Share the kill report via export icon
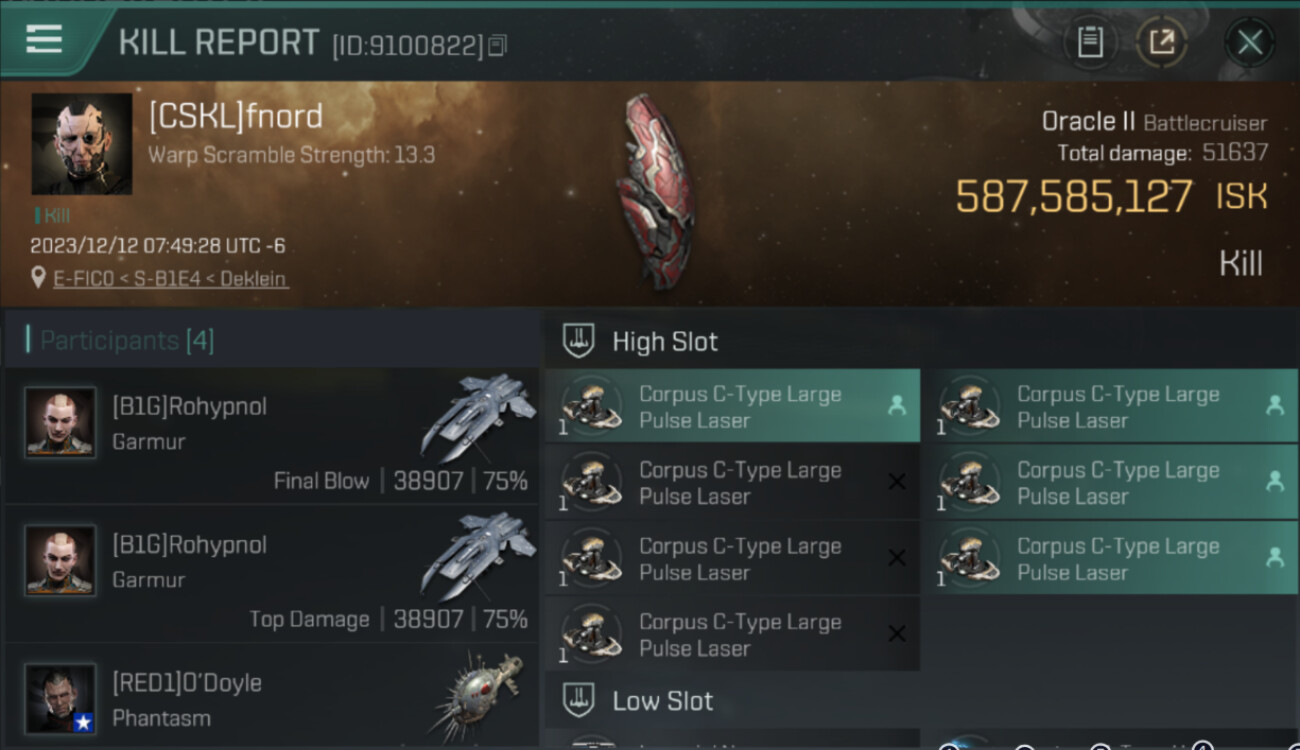Image resolution: width=1300 pixels, height=750 pixels. [1161, 42]
